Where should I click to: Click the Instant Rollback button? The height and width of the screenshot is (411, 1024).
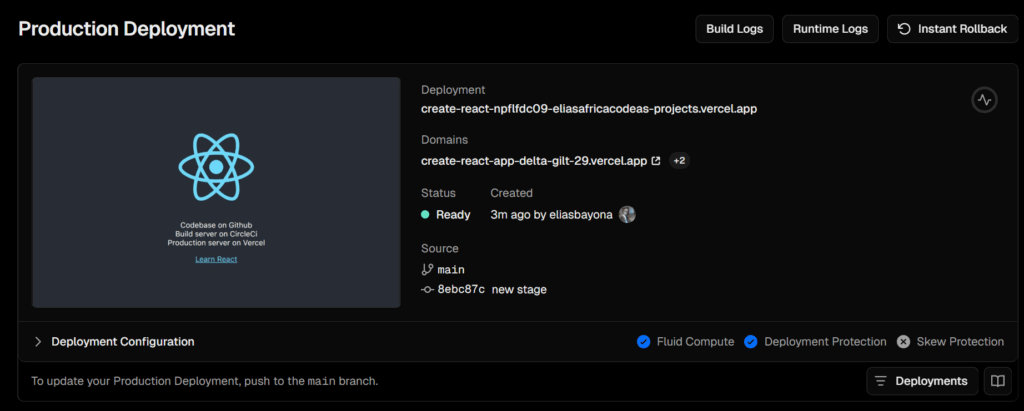pyautogui.click(x=952, y=29)
